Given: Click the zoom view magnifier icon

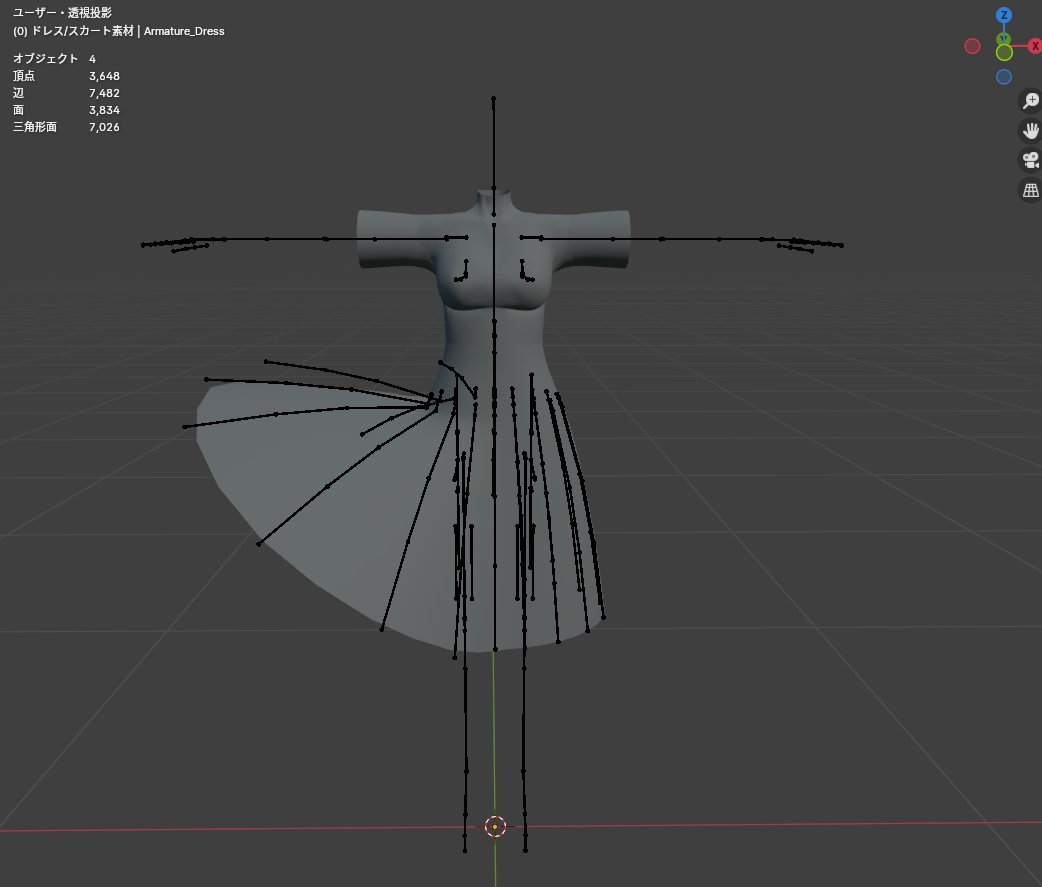Looking at the screenshot, I should pos(1031,100).
